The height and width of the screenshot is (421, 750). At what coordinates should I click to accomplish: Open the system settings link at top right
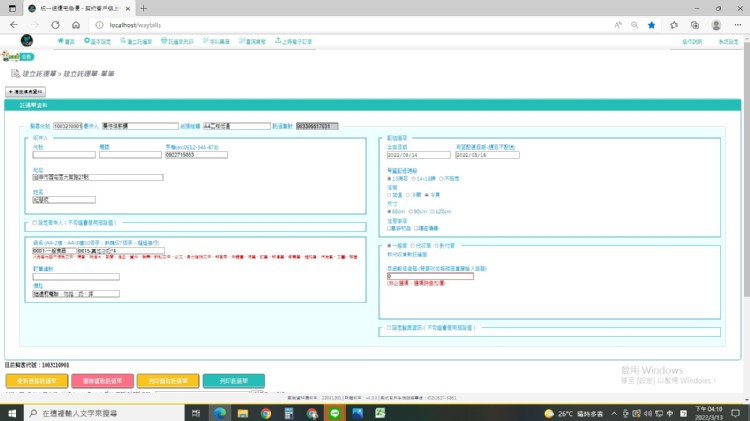coord(728,42)
